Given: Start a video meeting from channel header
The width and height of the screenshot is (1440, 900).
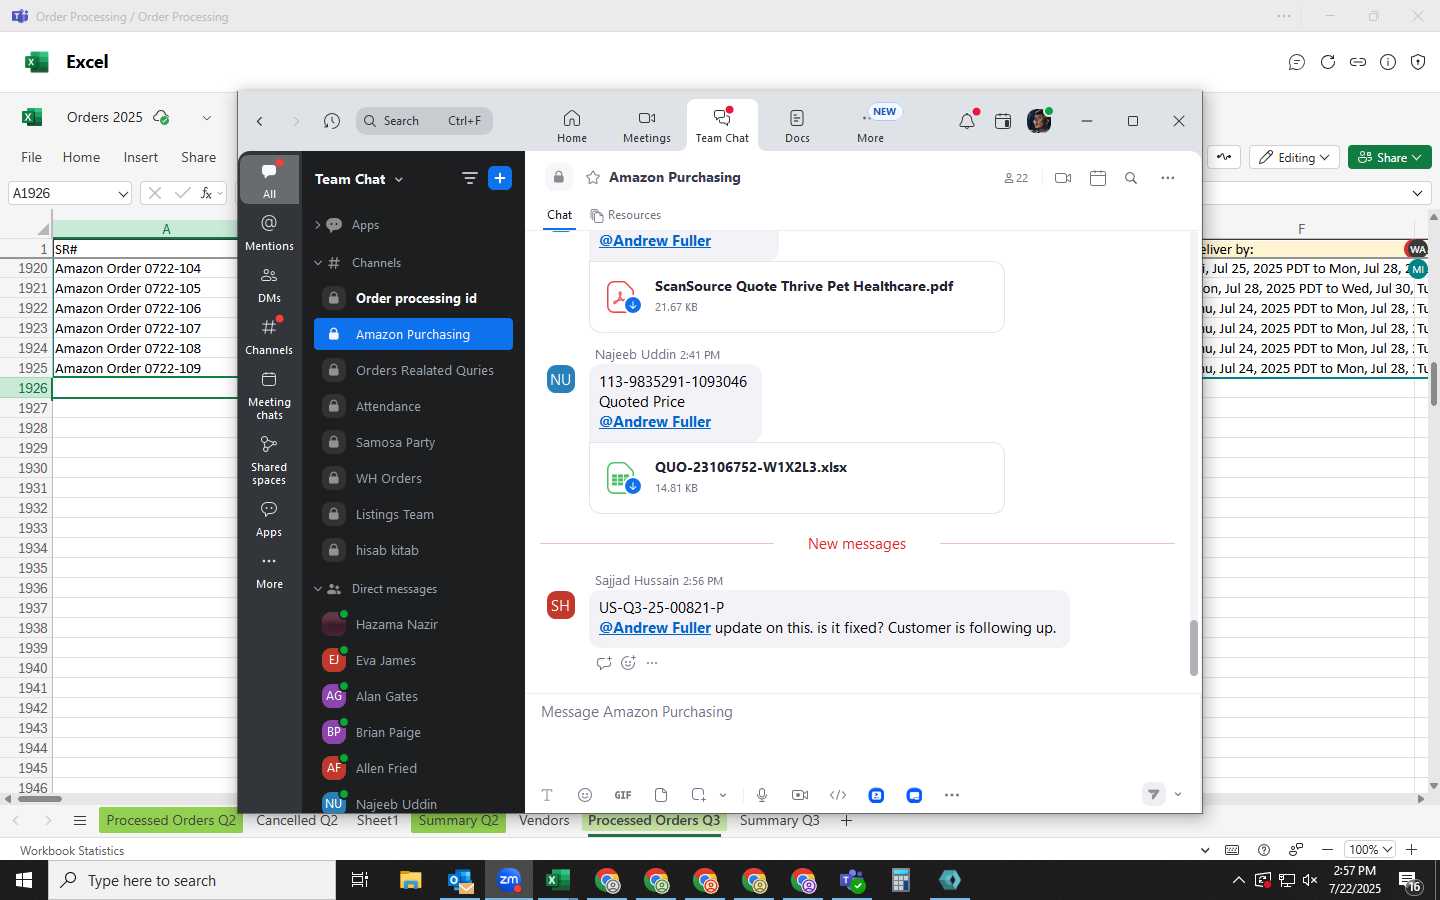Looking at the screenshot, I should click(1063, 178).
